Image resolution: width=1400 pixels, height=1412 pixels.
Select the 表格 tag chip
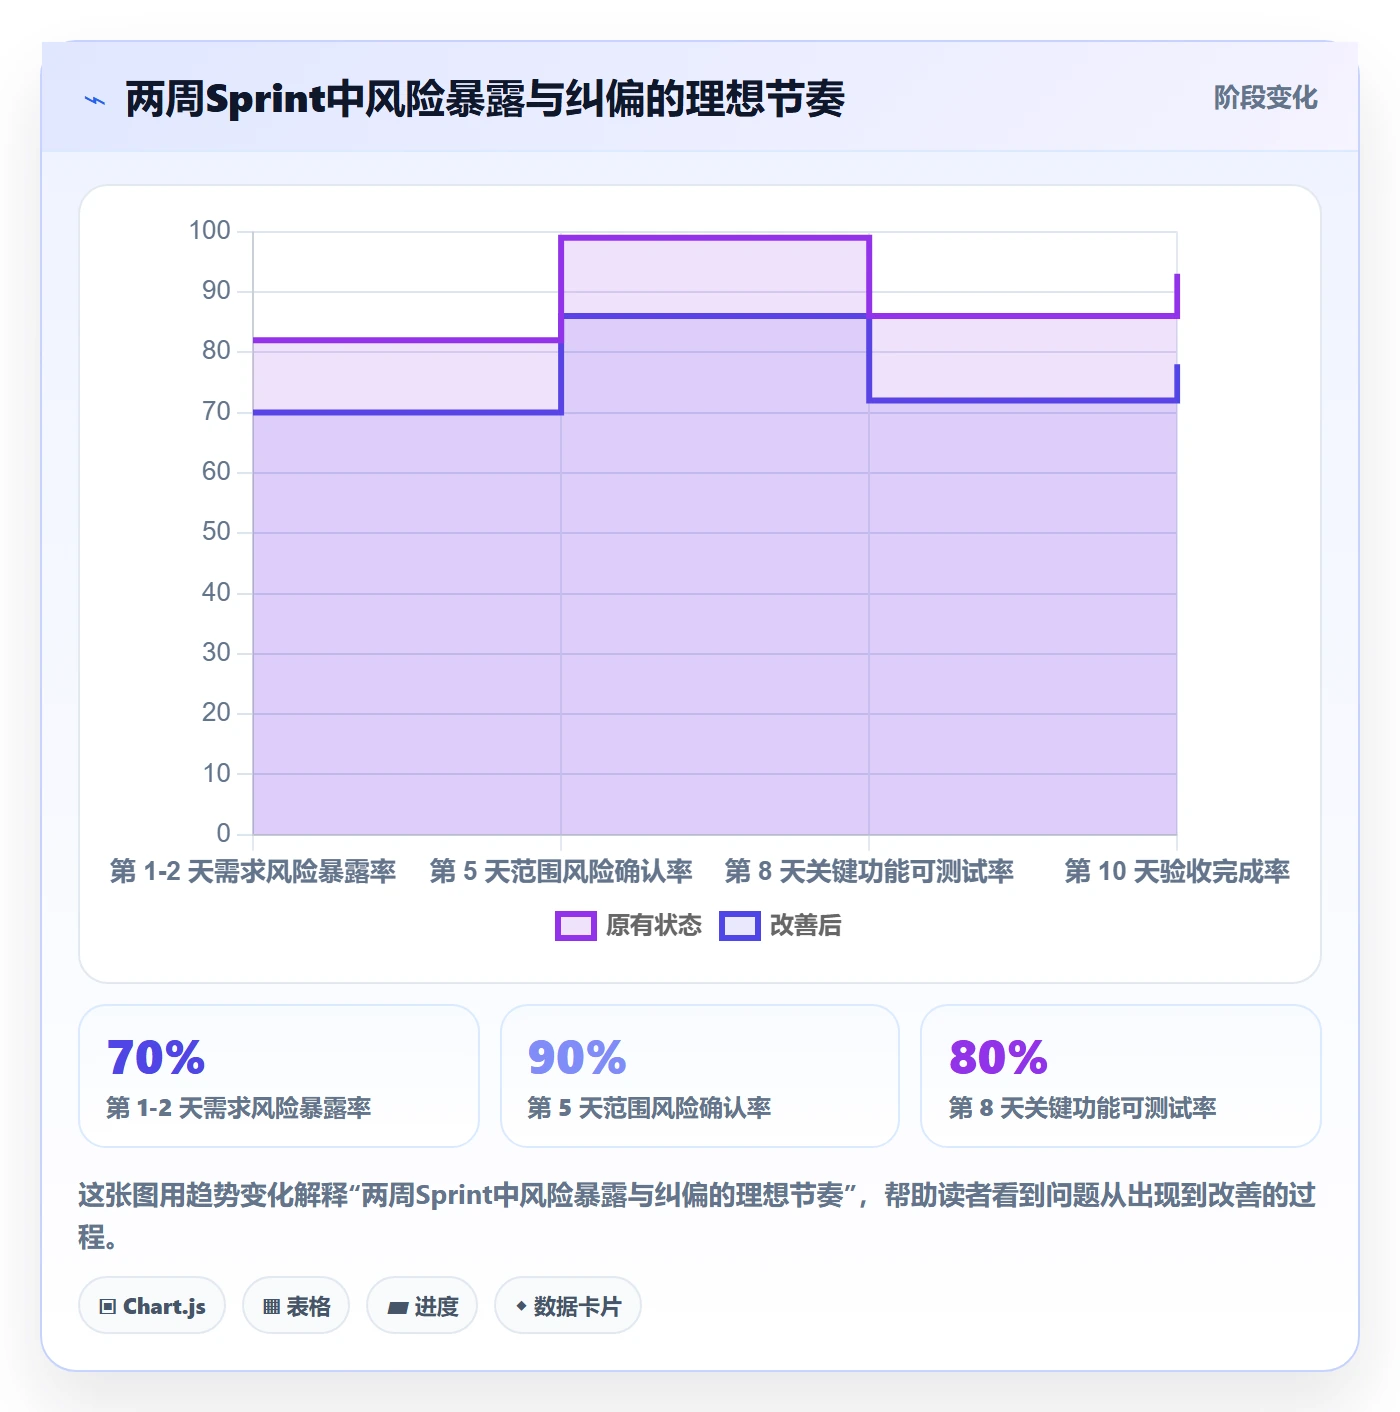296,1305
